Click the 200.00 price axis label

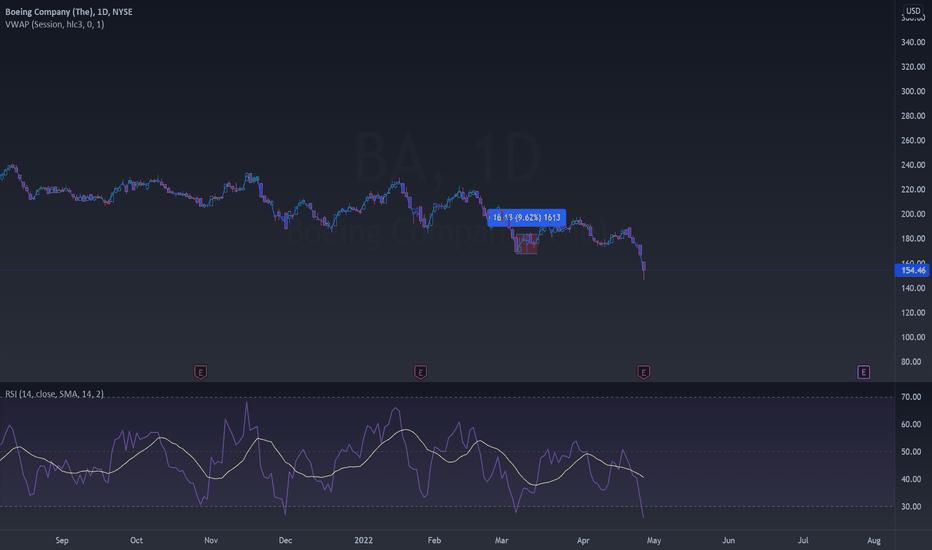point(913,214)
